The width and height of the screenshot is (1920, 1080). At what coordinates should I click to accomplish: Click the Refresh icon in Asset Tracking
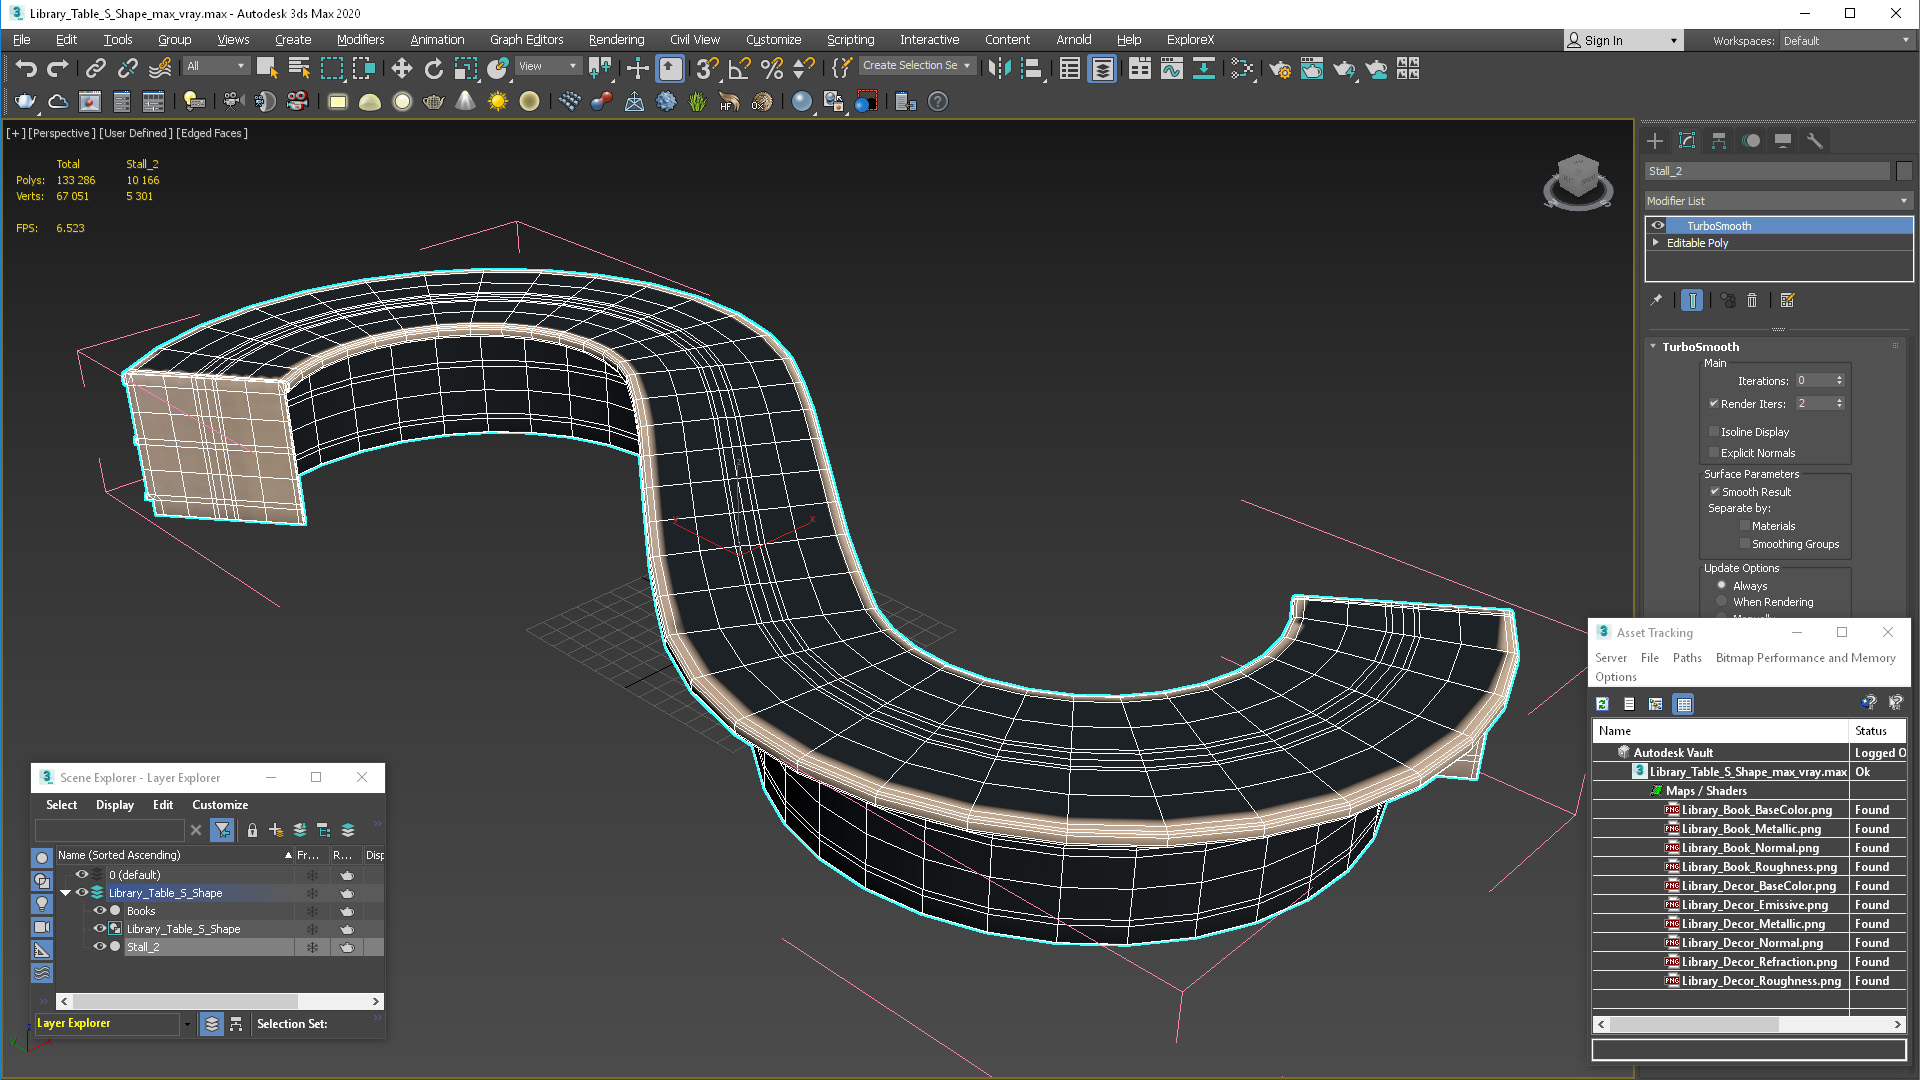point(1602,704)
